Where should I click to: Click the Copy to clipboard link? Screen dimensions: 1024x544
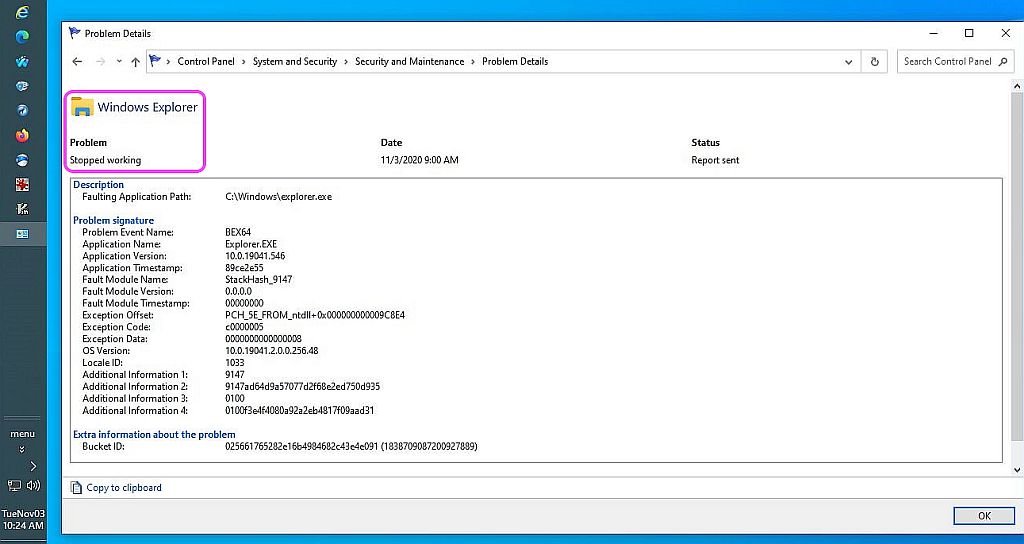[123, 487]
